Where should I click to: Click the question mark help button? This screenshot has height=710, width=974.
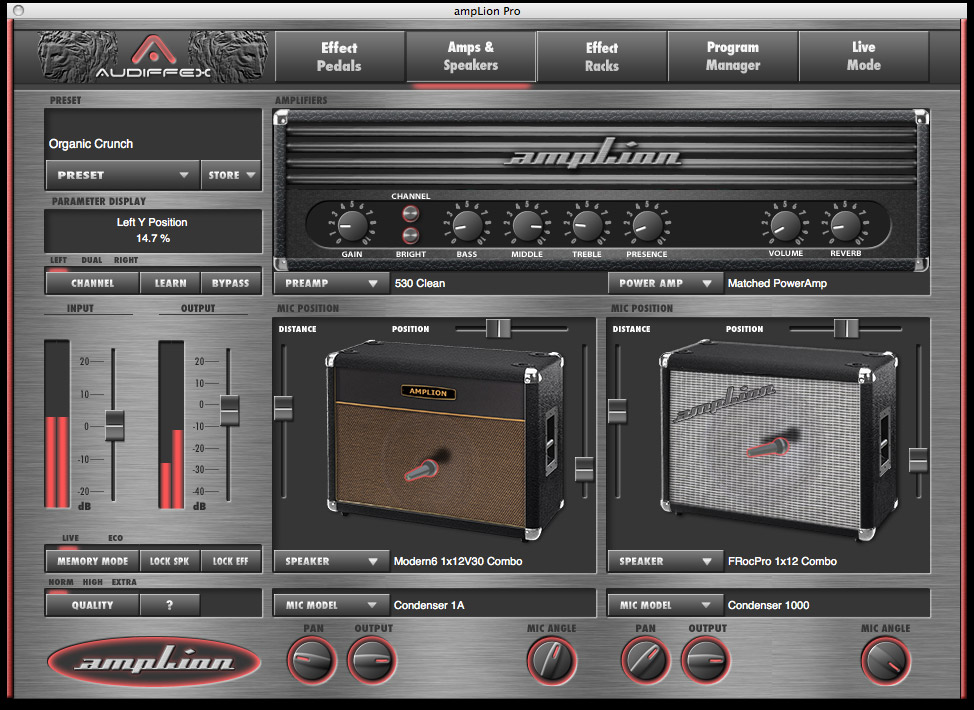(170, 605)
